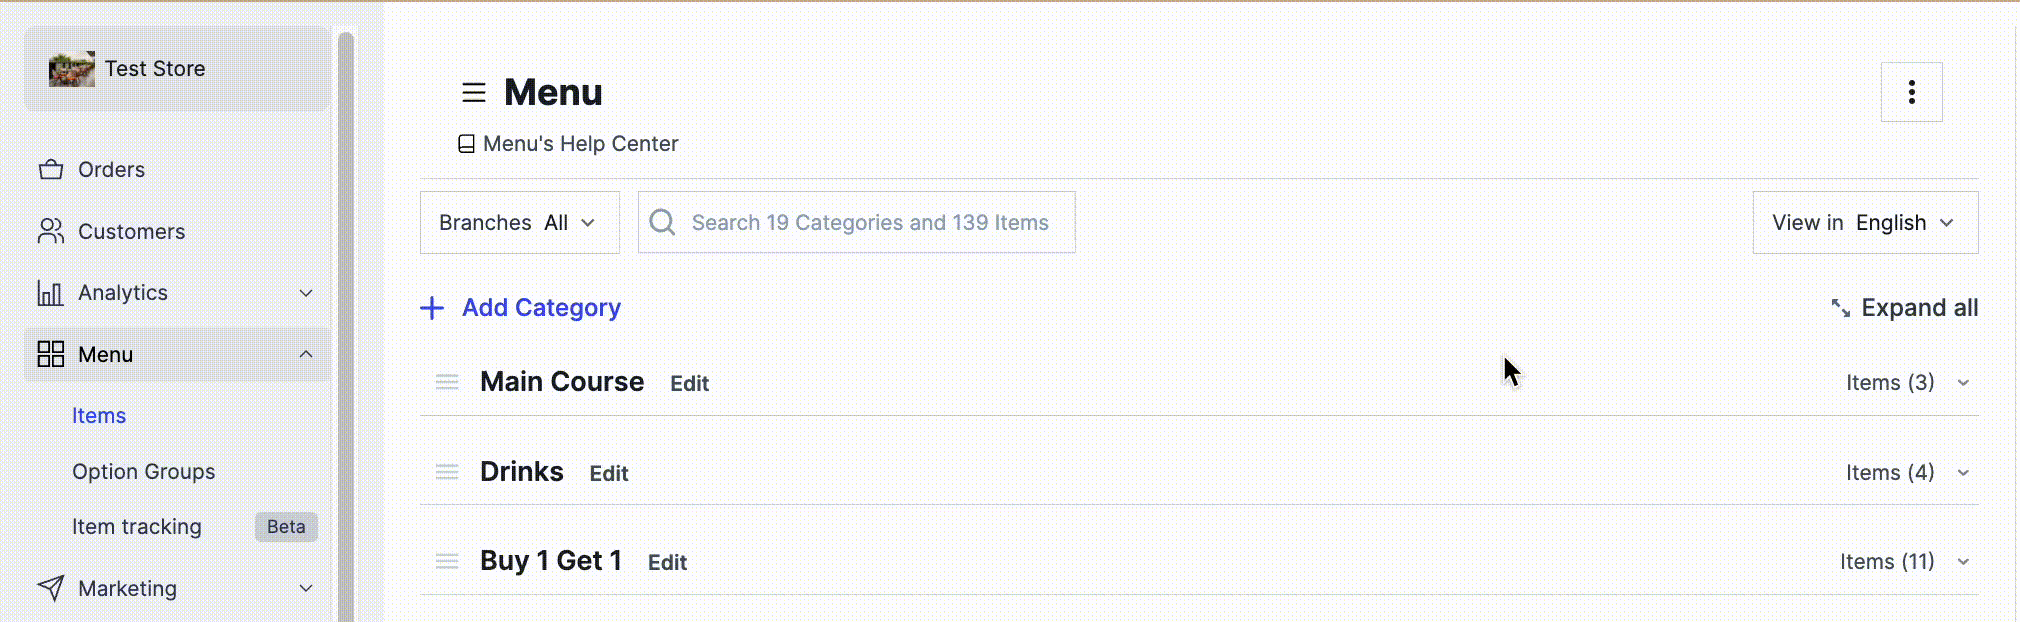
Task: Click the Test Store logo thumbnail
Action: click(x=72, y=69)
